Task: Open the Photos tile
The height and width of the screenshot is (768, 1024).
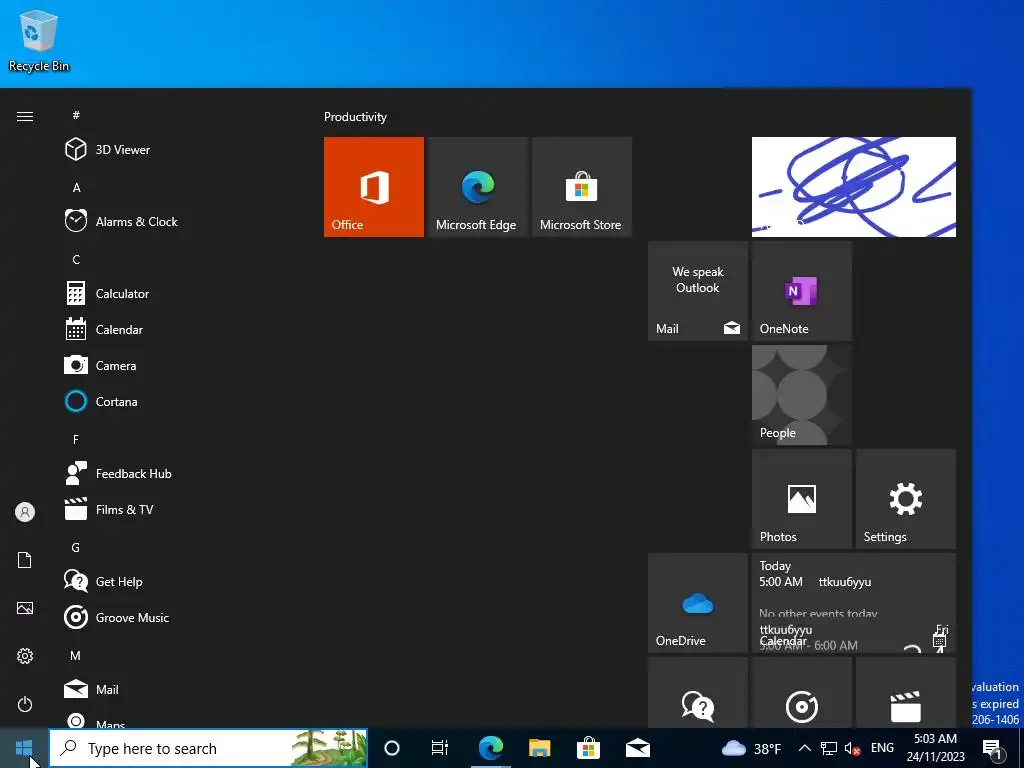Action: [802, 499]
